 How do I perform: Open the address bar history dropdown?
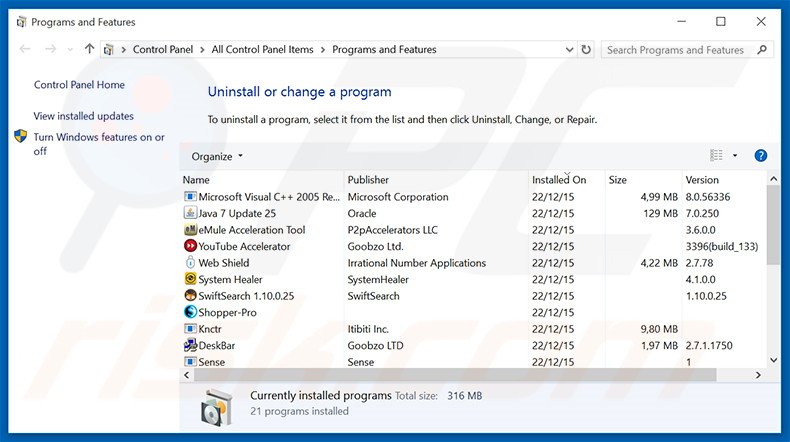click(x=567, y=49)
